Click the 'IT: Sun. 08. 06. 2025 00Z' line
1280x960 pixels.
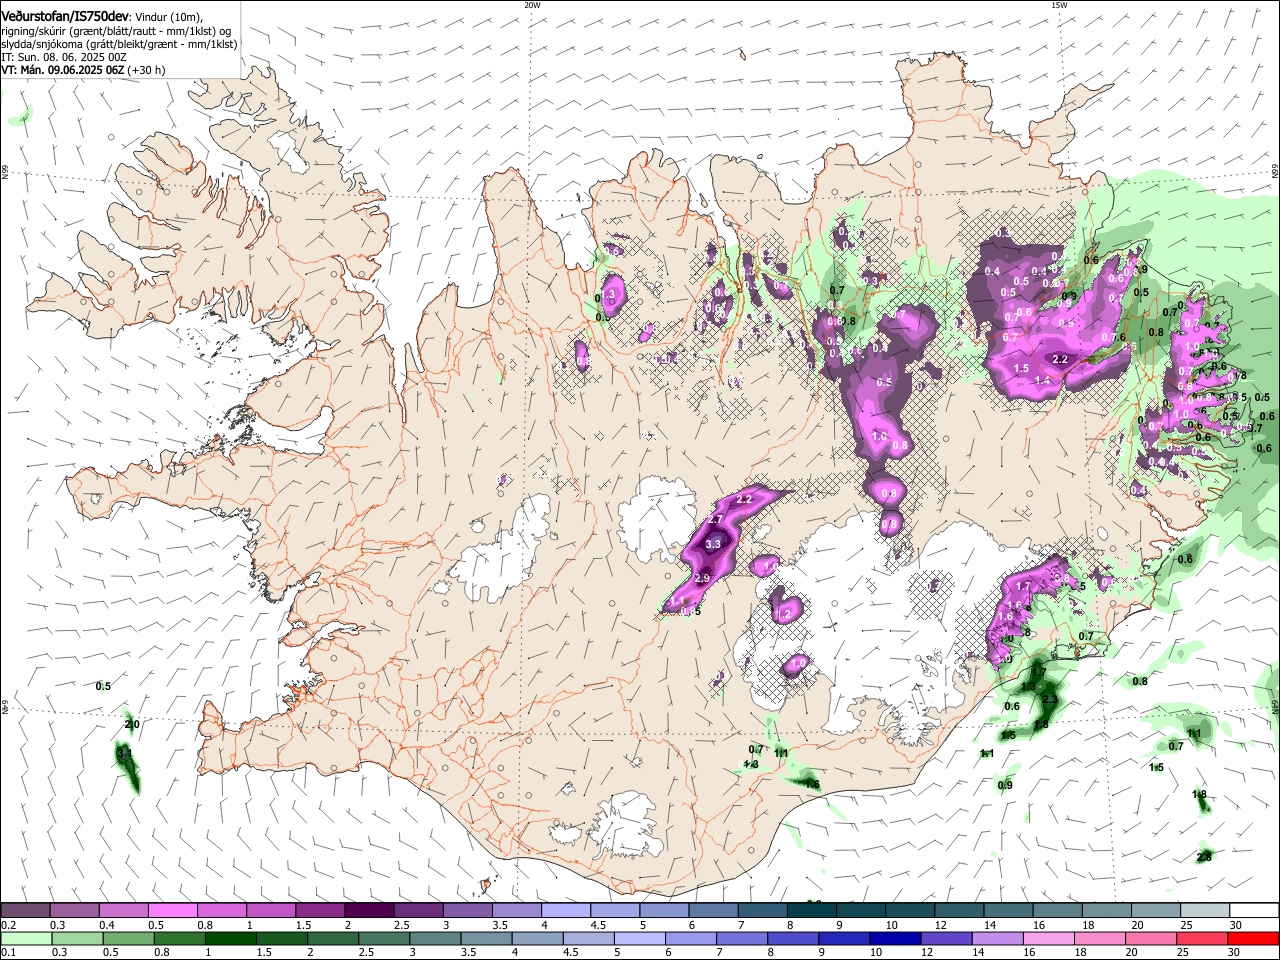(64, 57)
